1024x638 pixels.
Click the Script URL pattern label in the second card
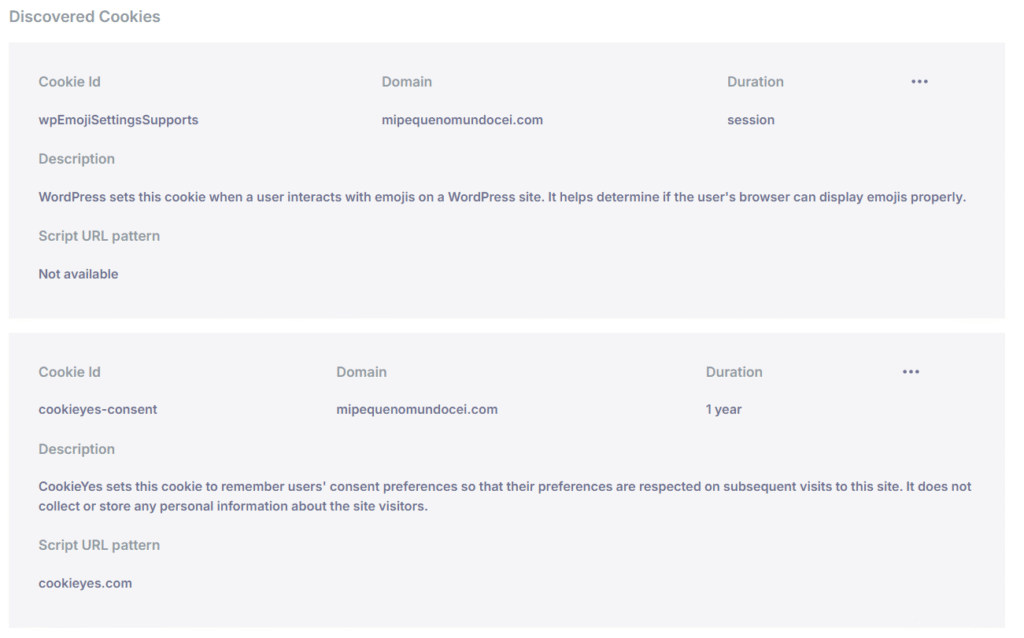pos(99,545)
